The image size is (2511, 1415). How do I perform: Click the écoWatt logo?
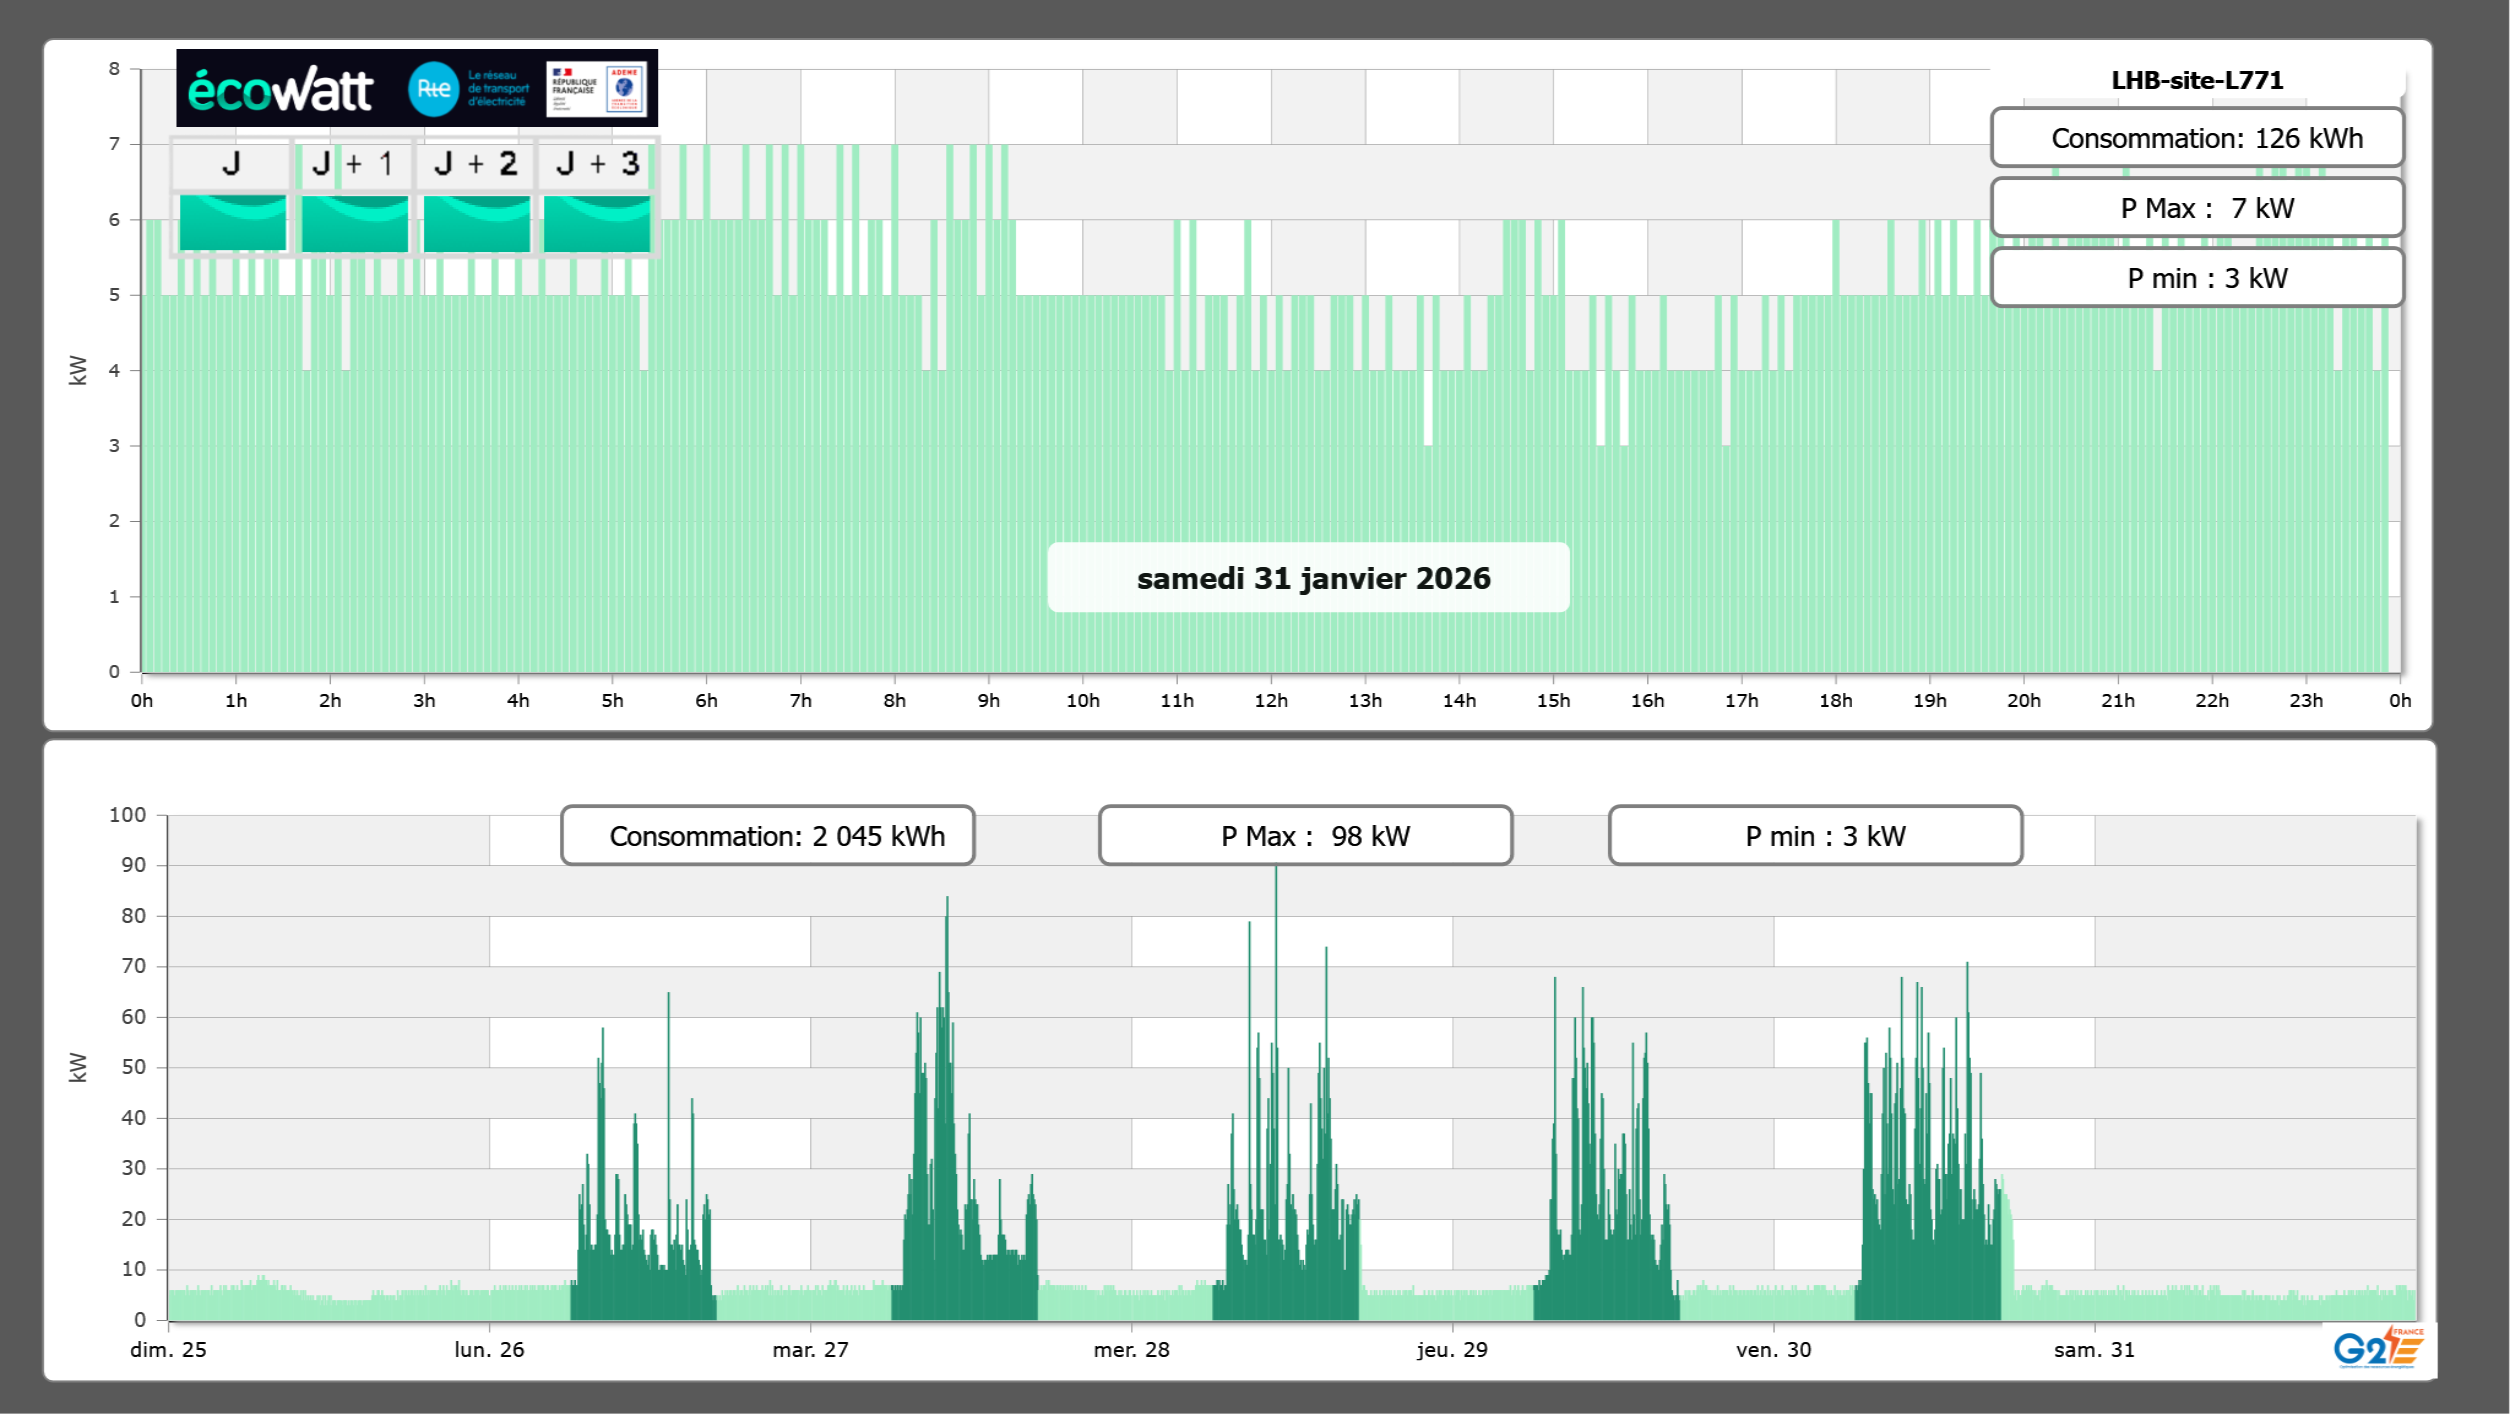280,90
